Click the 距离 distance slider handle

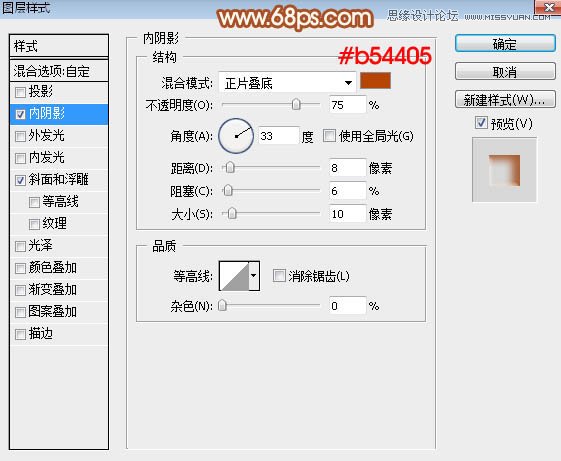(x=230, y=168)
